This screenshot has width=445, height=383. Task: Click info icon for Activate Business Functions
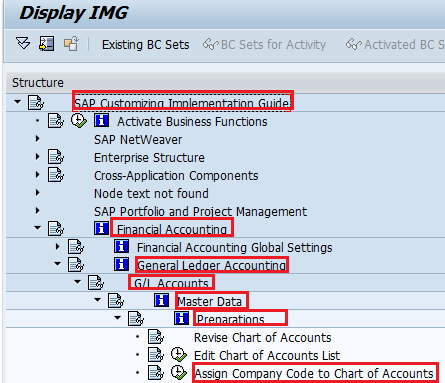(101, 120)
